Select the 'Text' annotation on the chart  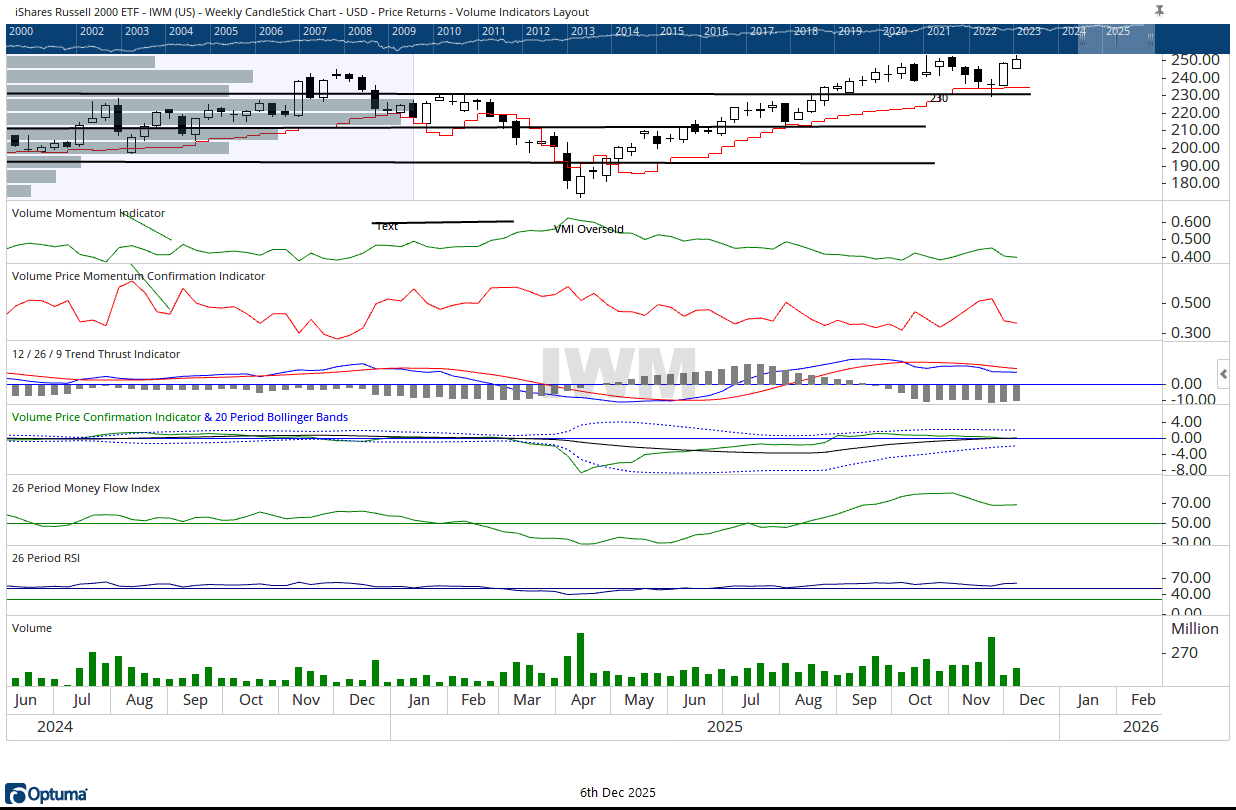[x=387, y=226]
